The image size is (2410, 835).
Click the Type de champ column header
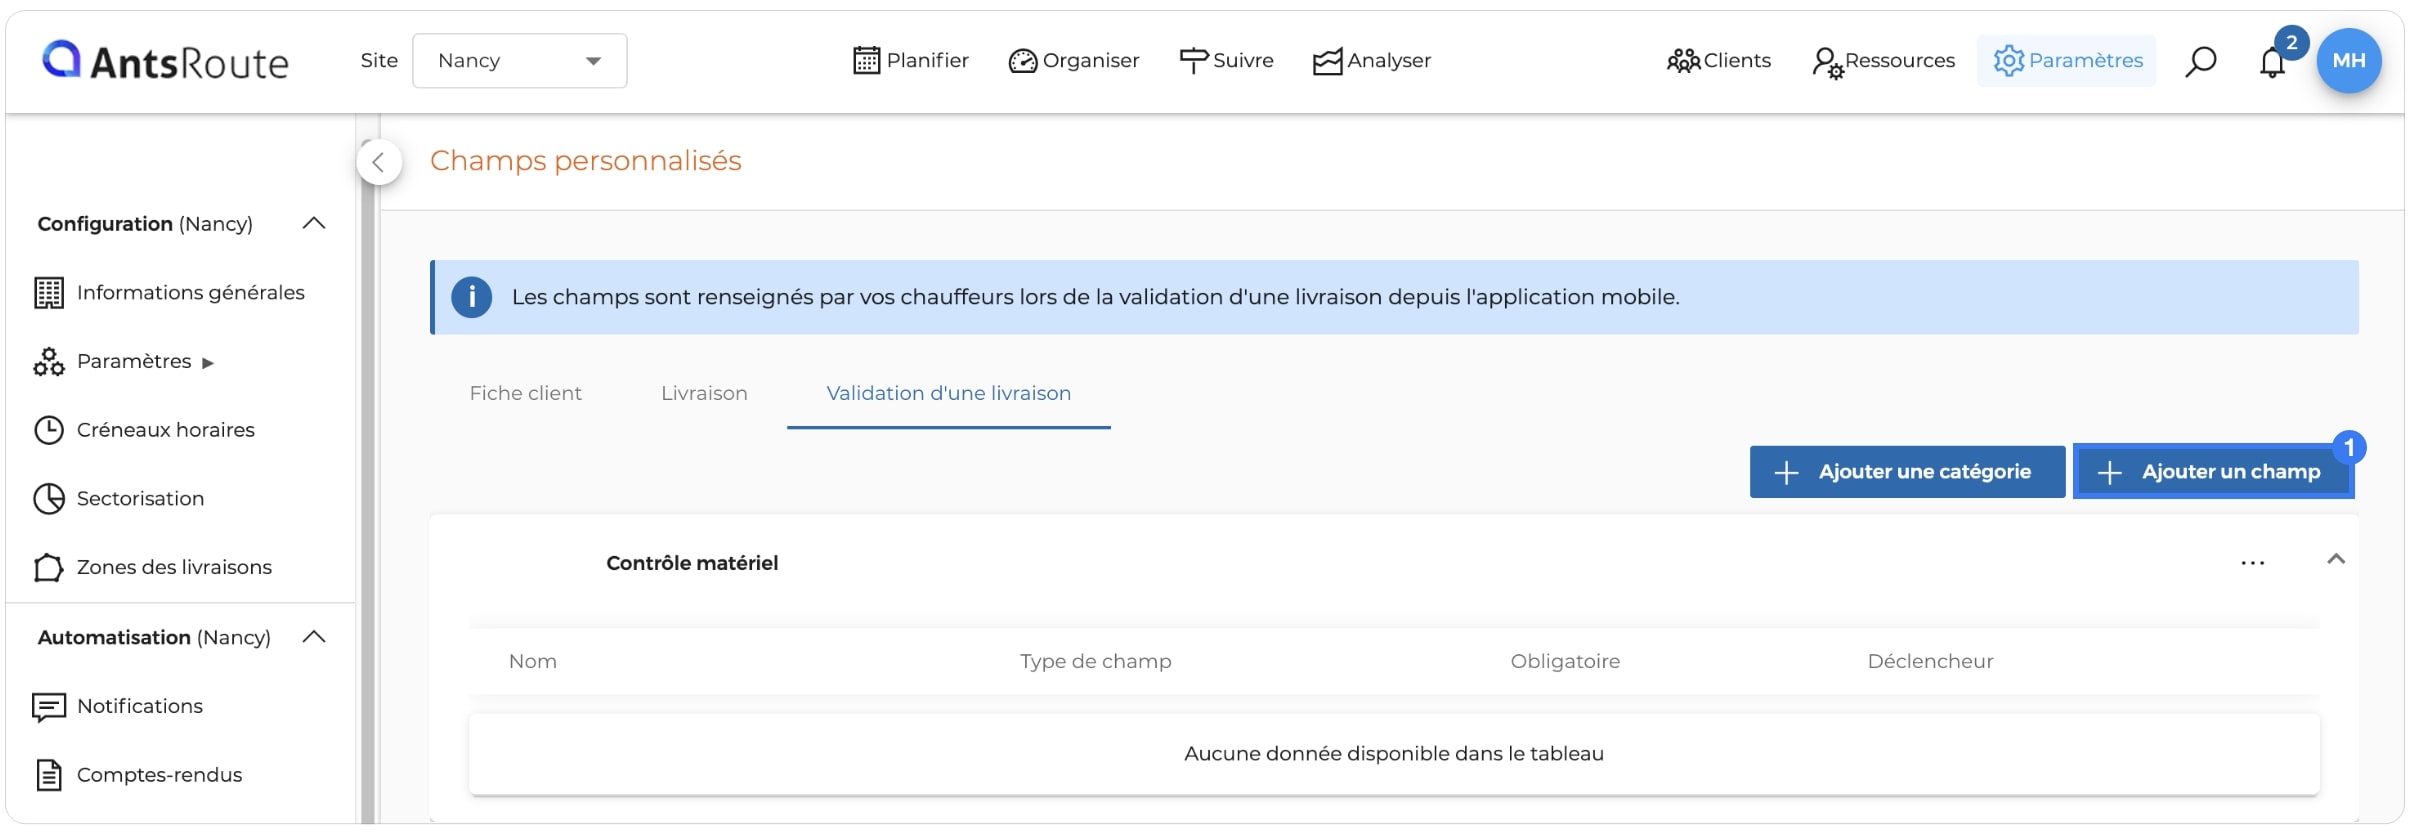pos(1096,662)
